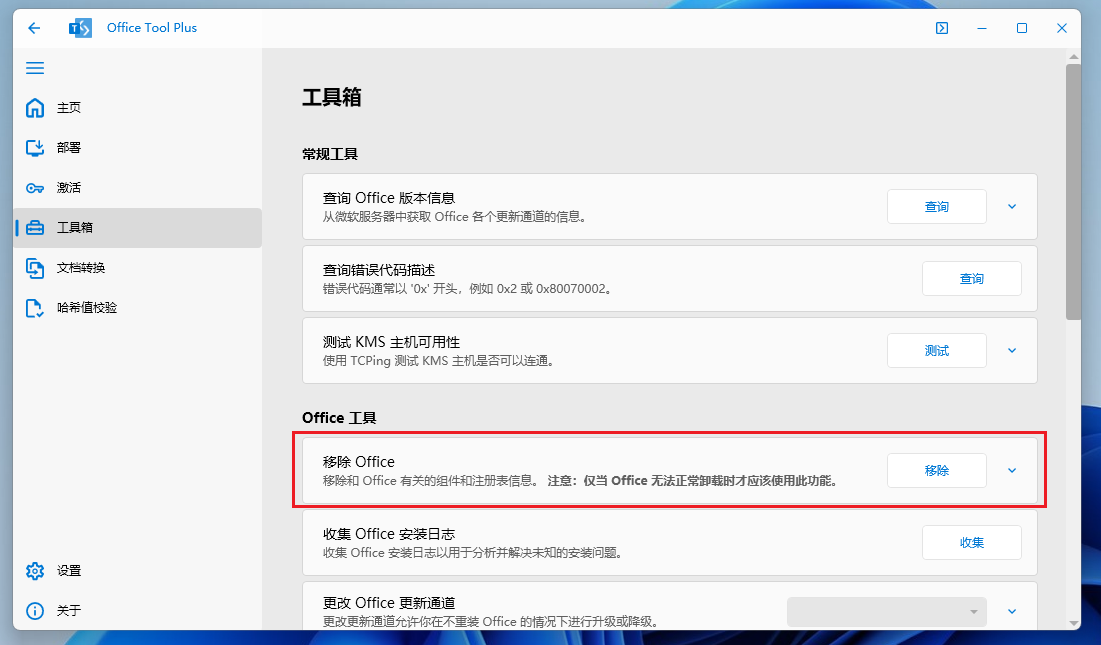Click the 测试 KMS 主机可用性 title
The width and height of the screenshot is (1101, 645).
[391, 342]
